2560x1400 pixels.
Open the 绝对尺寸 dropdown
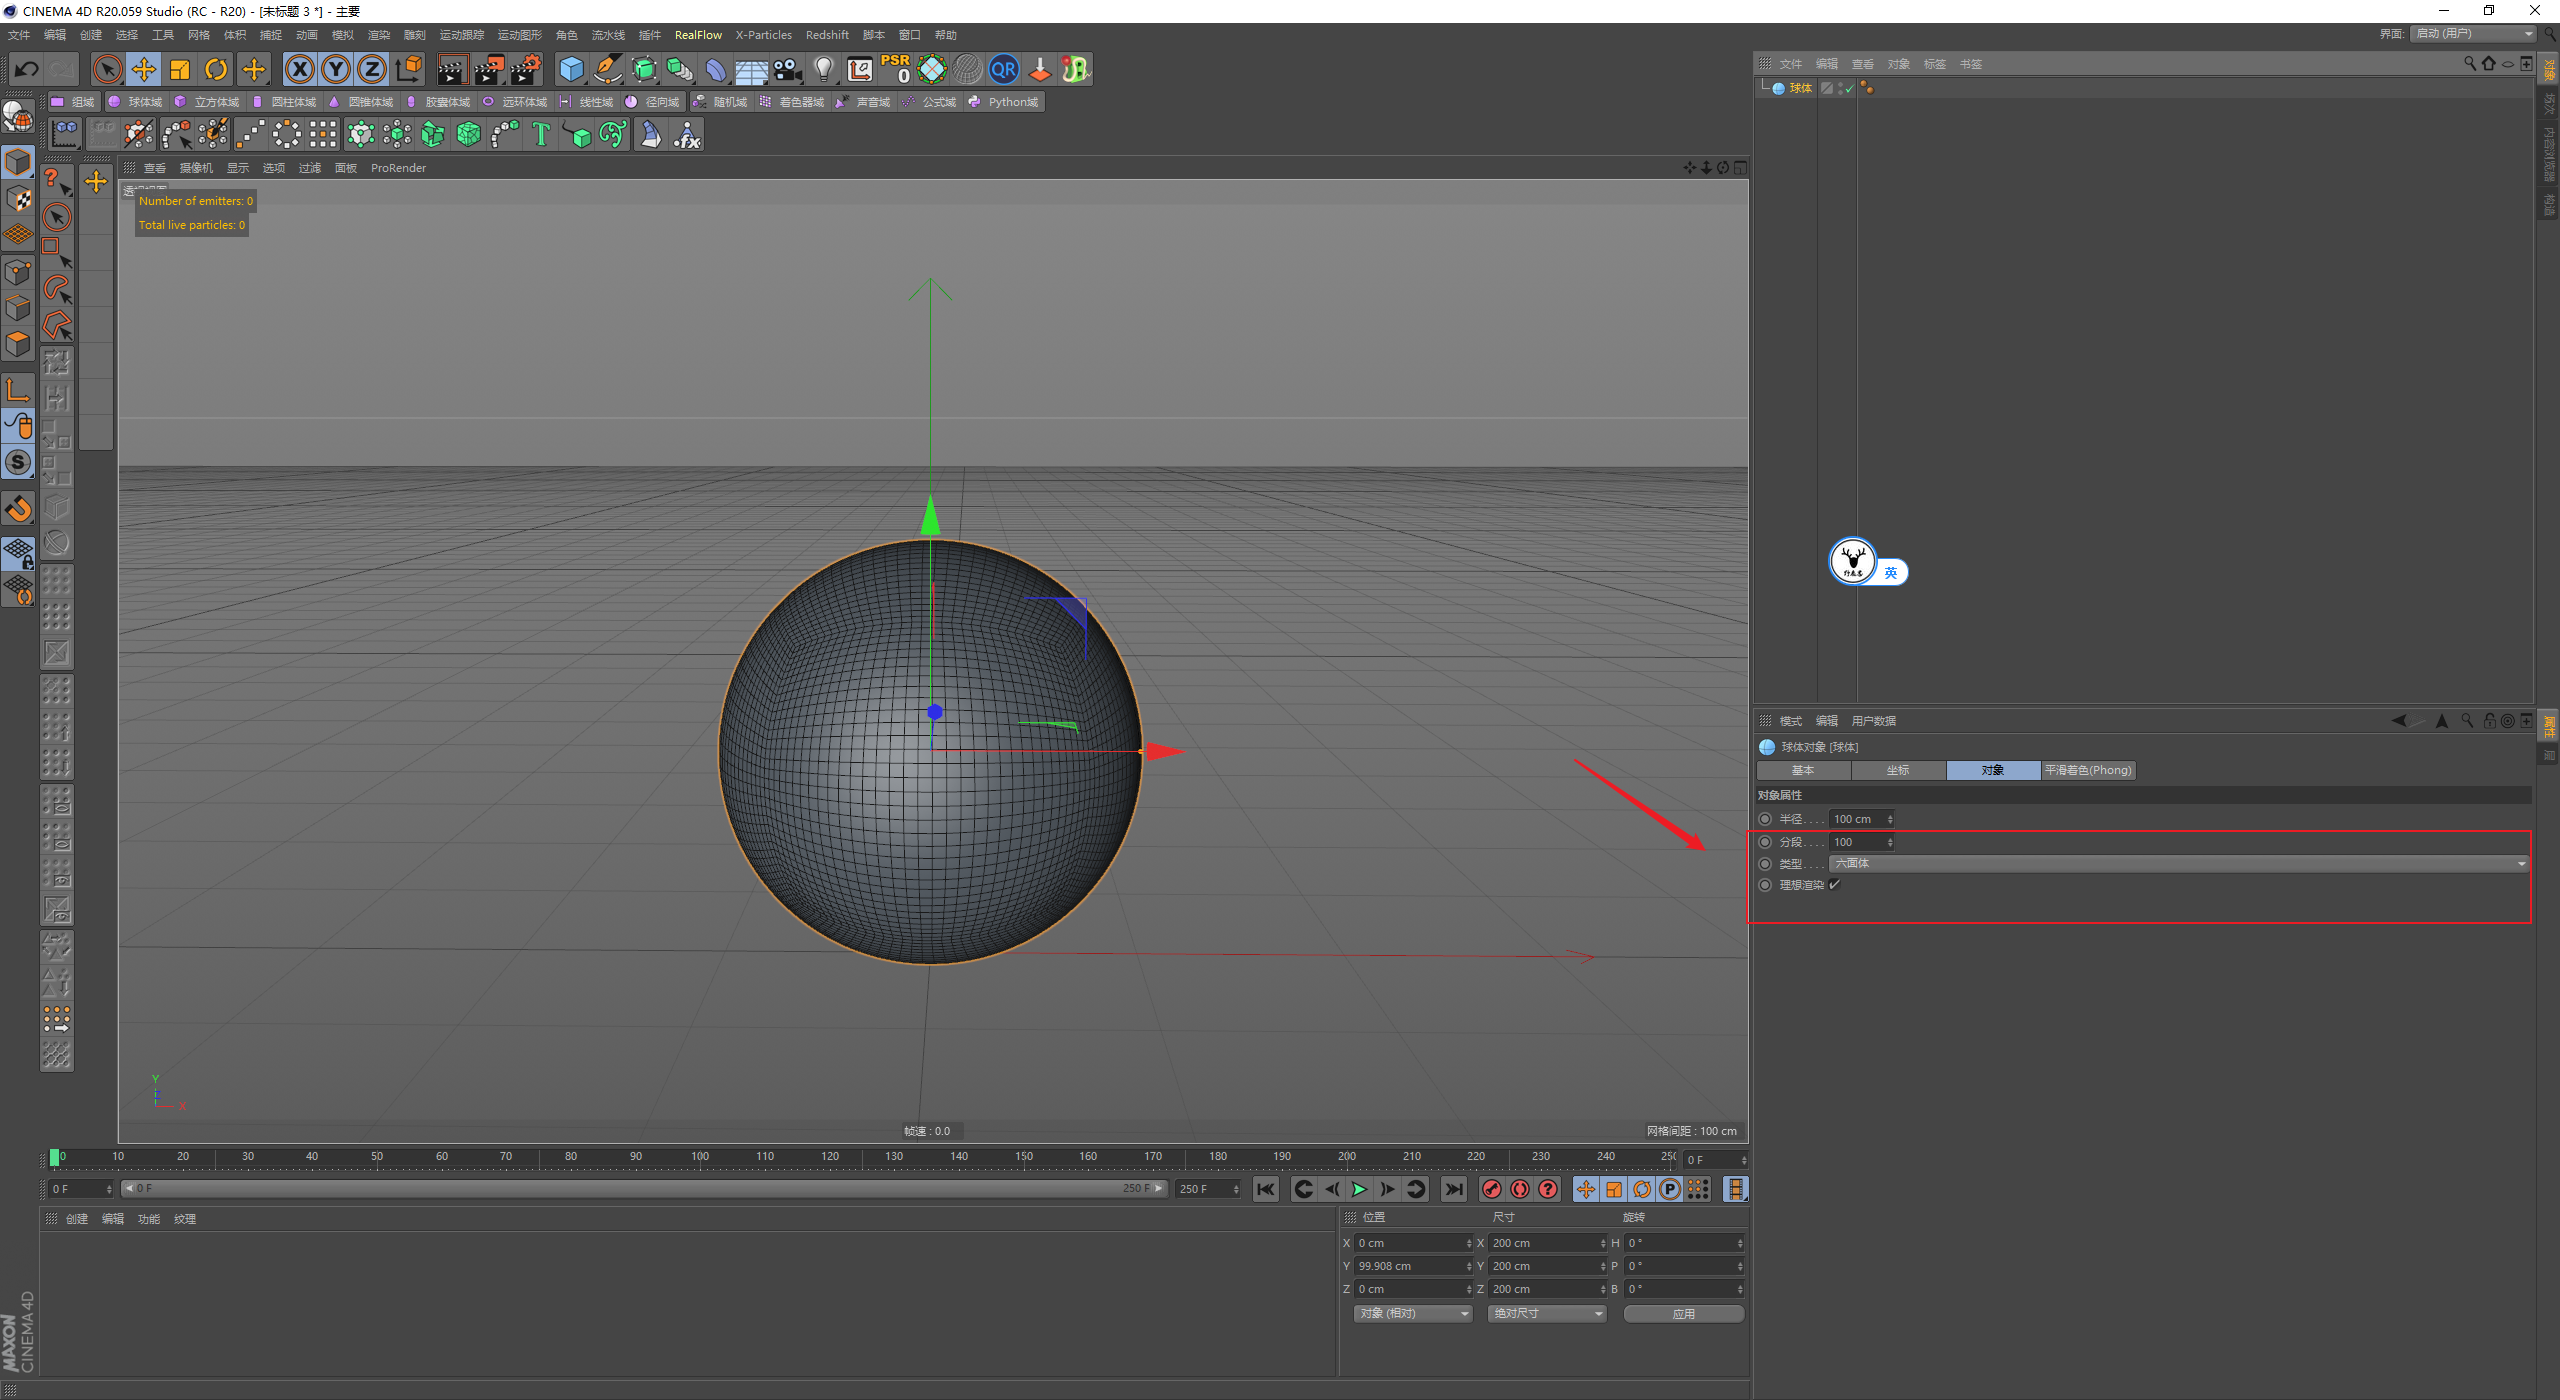click(x=1546, y=1313)
